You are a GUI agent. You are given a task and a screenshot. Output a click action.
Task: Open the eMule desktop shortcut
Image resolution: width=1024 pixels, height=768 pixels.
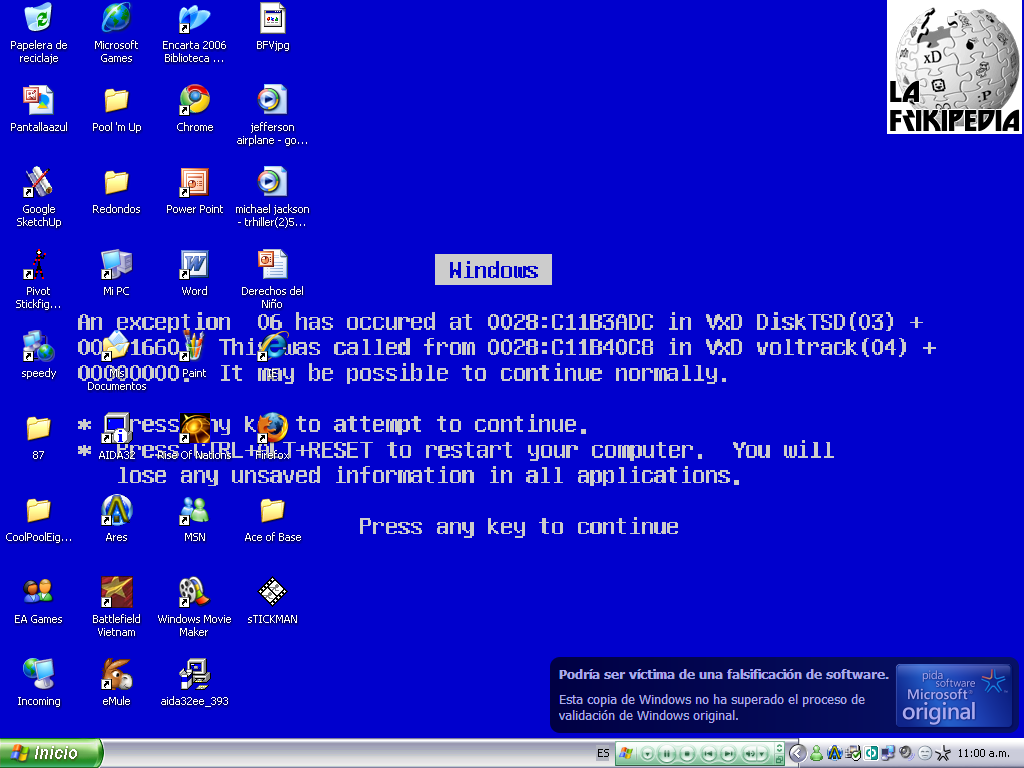tap(116, 674)
